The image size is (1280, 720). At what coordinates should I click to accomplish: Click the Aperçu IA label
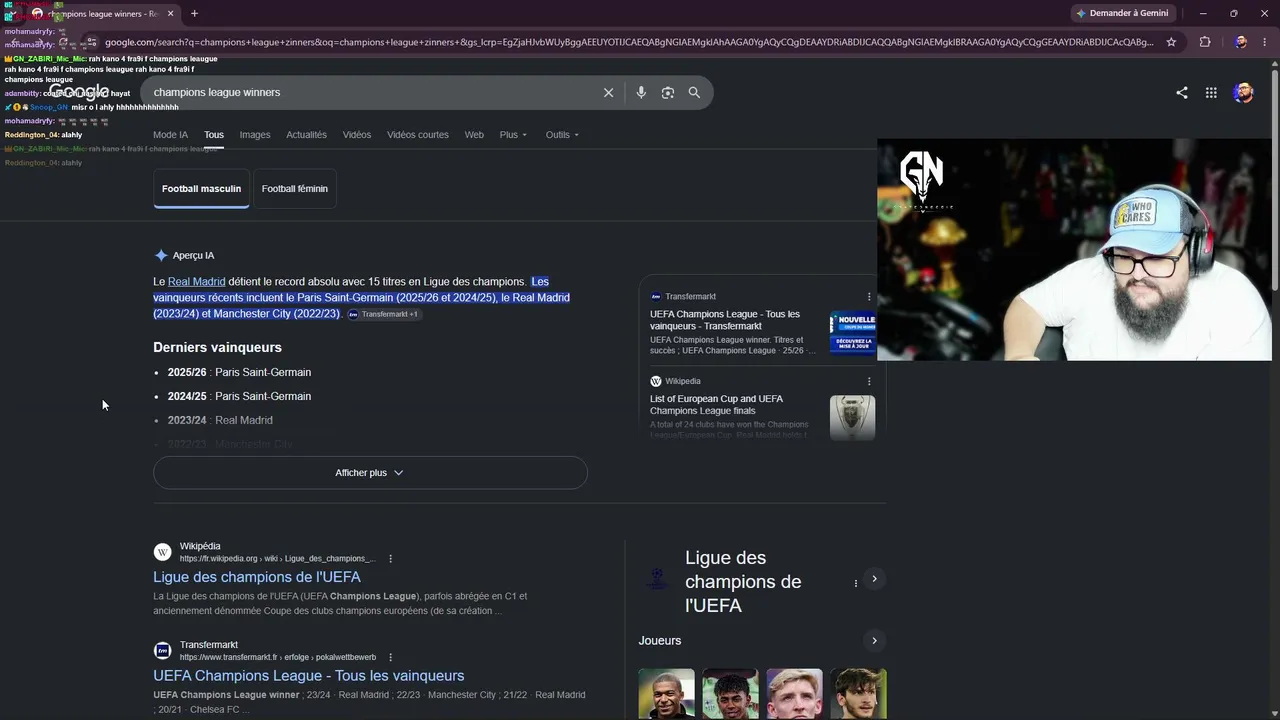click(x=193, y=255)
